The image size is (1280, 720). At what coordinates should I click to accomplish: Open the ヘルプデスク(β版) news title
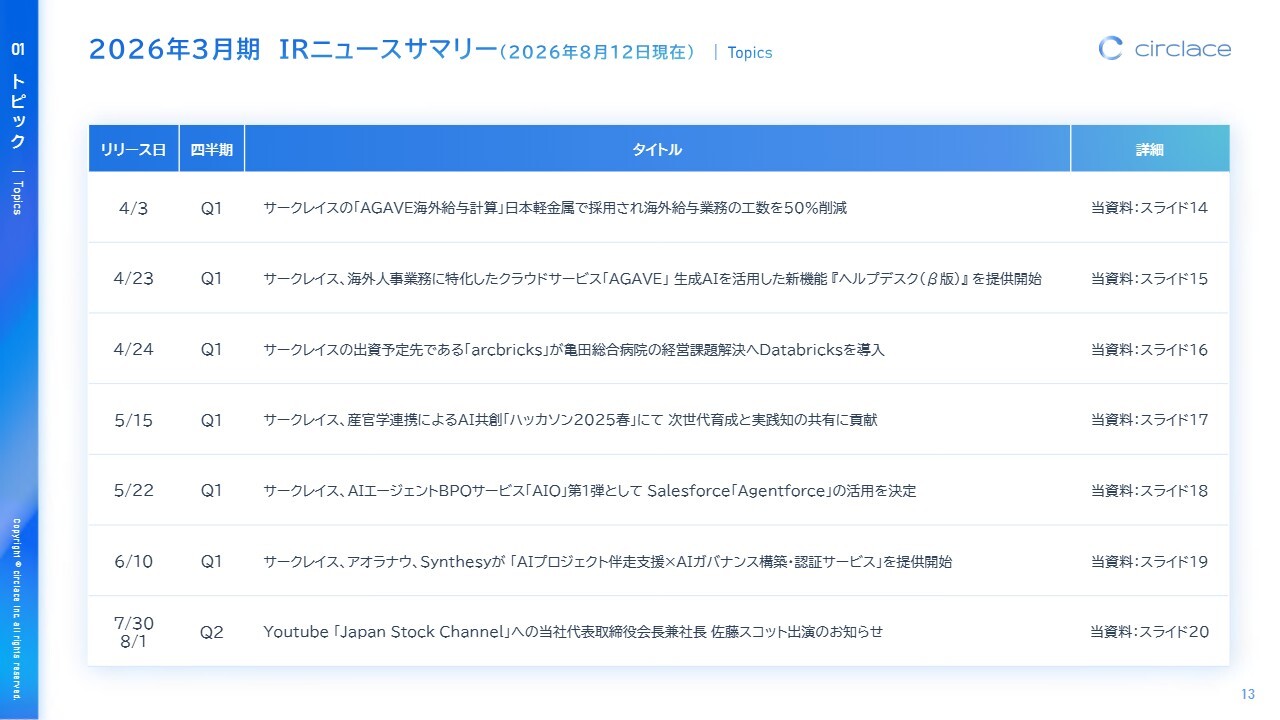(x=652, y=279)
